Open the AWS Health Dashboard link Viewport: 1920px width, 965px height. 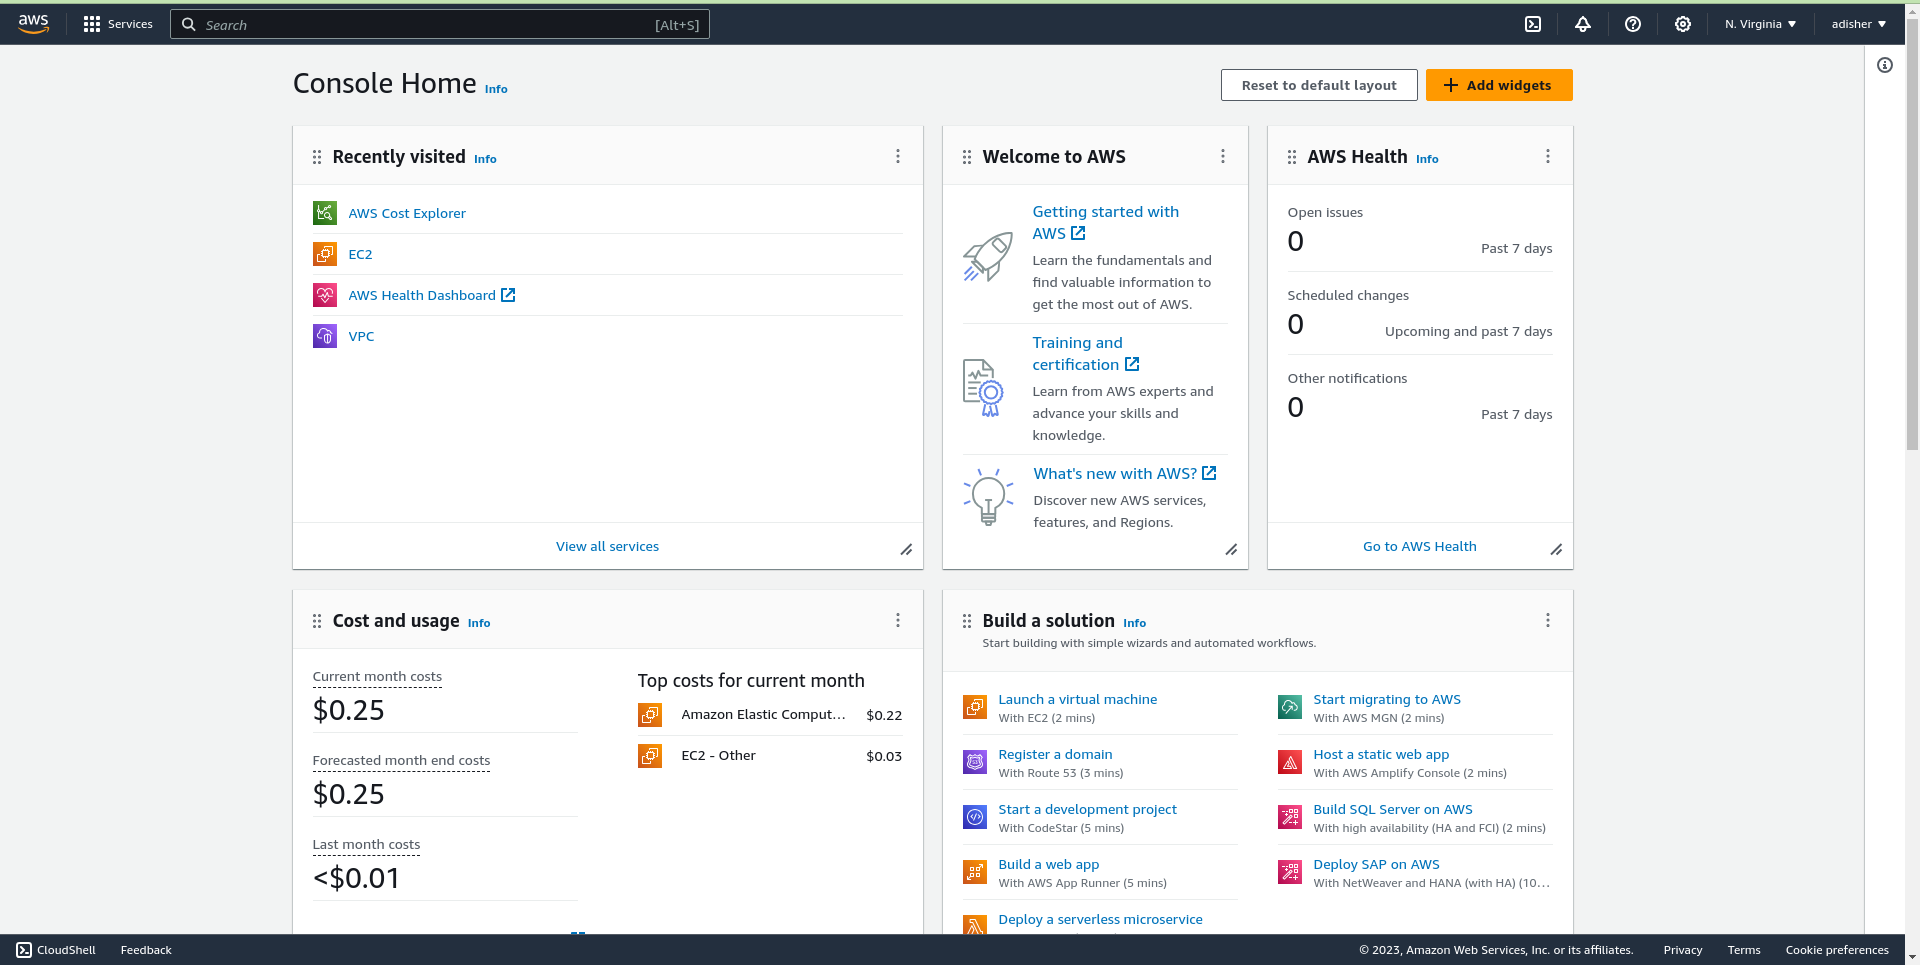point(431,295)
